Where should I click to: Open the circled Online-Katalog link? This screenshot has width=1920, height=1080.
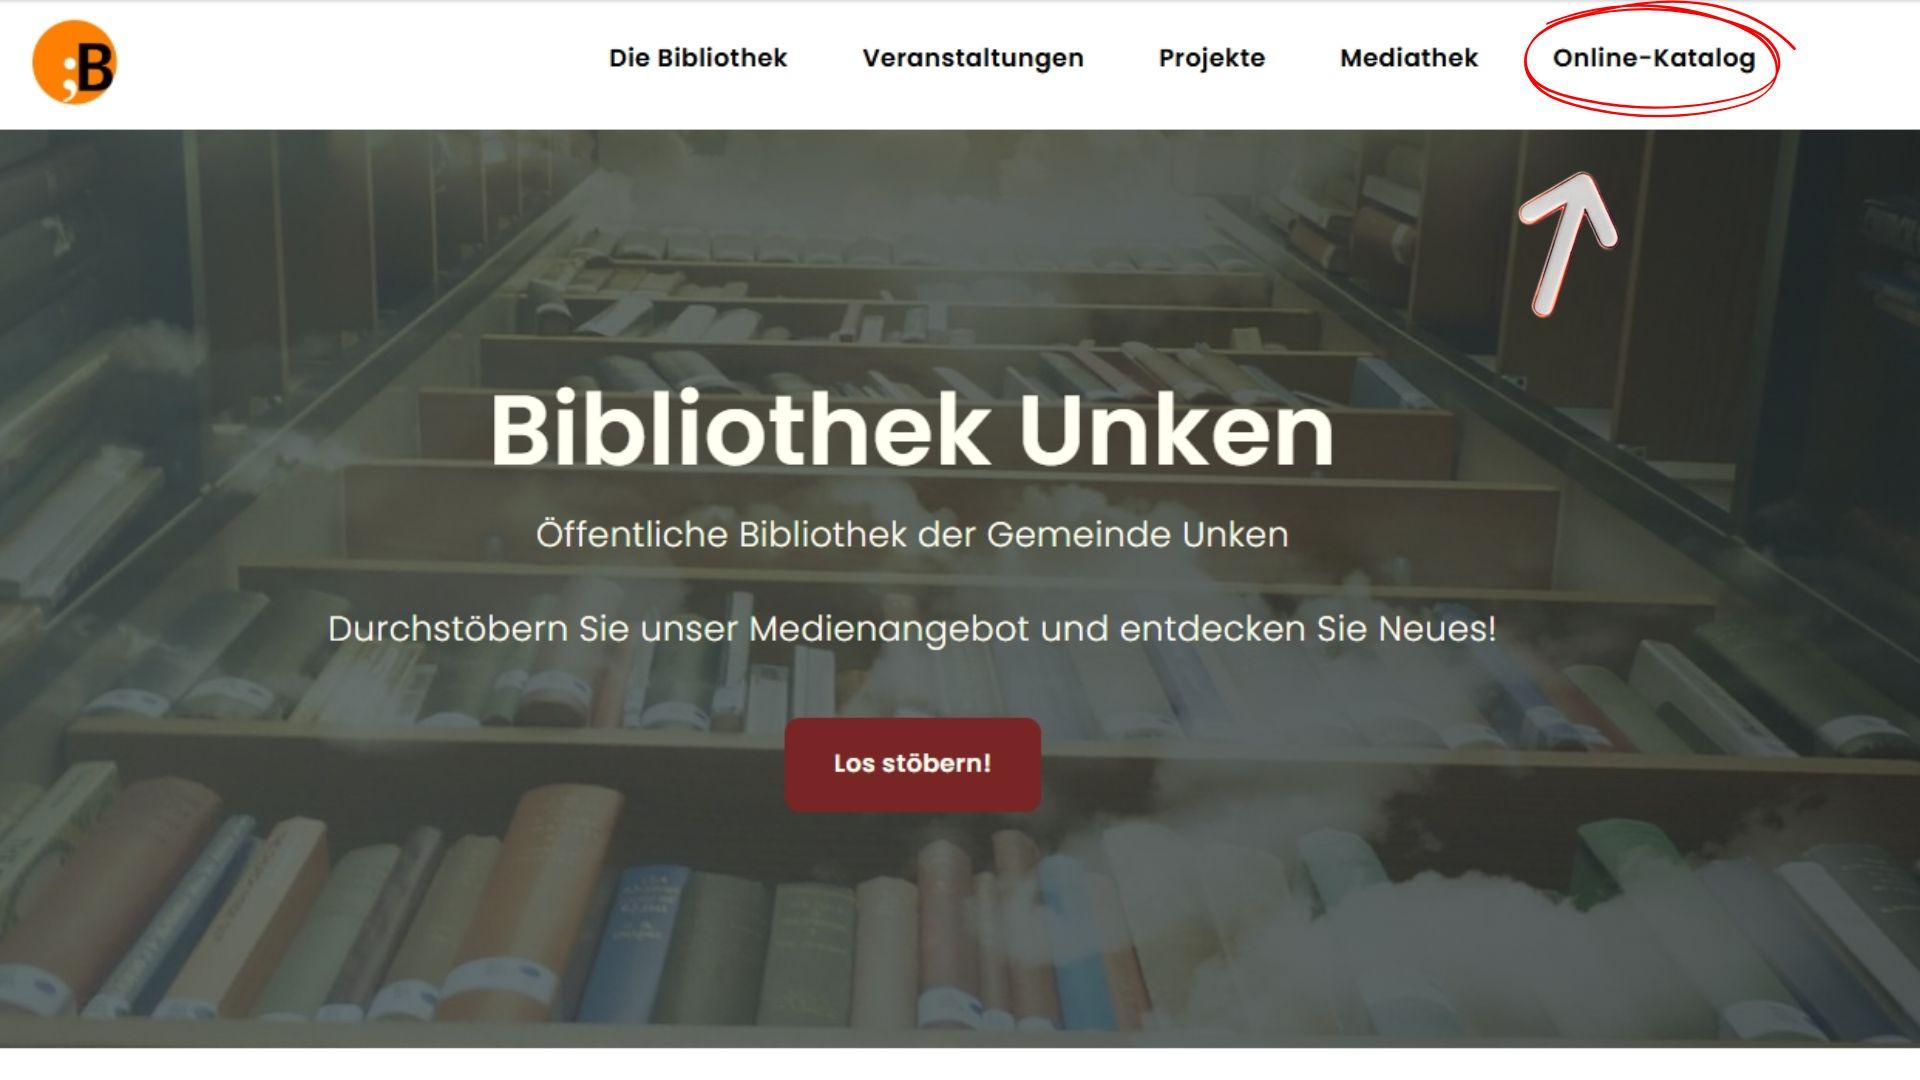[x=1654, y=58]
